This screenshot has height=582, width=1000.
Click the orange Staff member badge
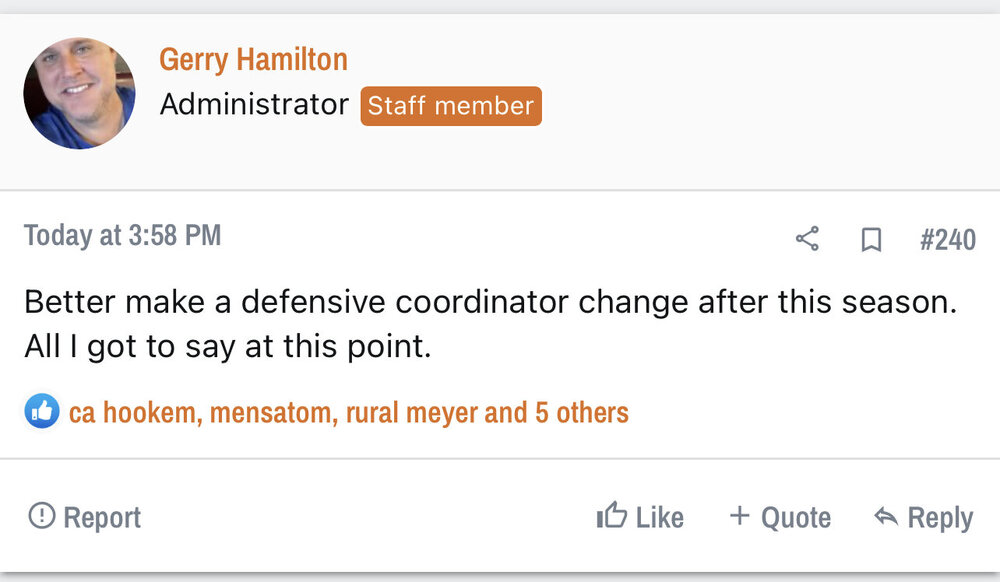[x=451, y=106]
